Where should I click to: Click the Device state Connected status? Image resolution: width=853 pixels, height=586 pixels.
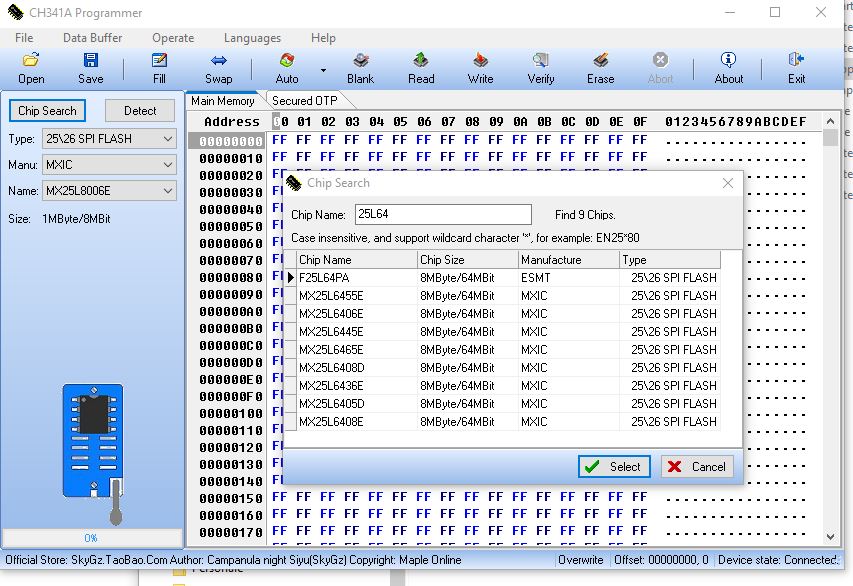coord(778,560)
